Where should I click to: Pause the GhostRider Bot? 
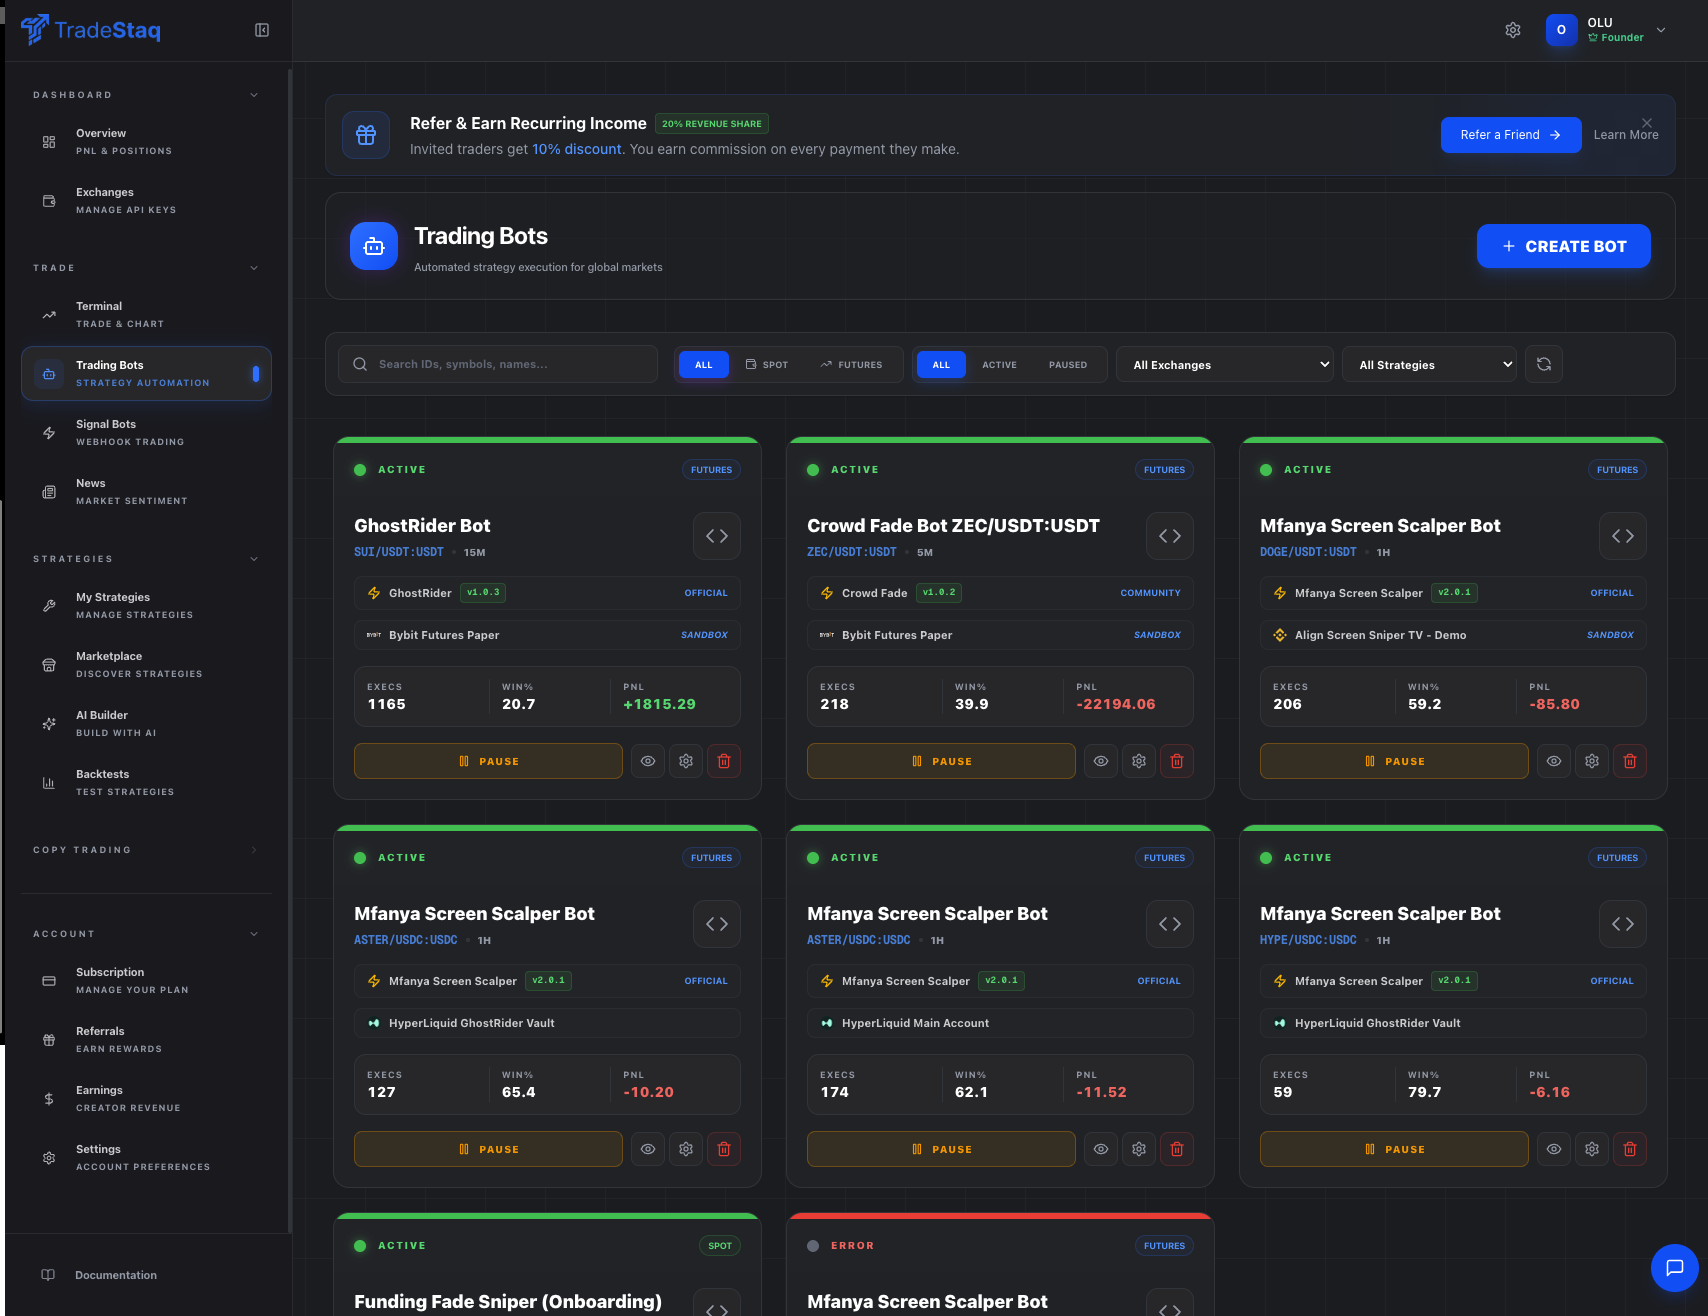[x=488, y=761]
